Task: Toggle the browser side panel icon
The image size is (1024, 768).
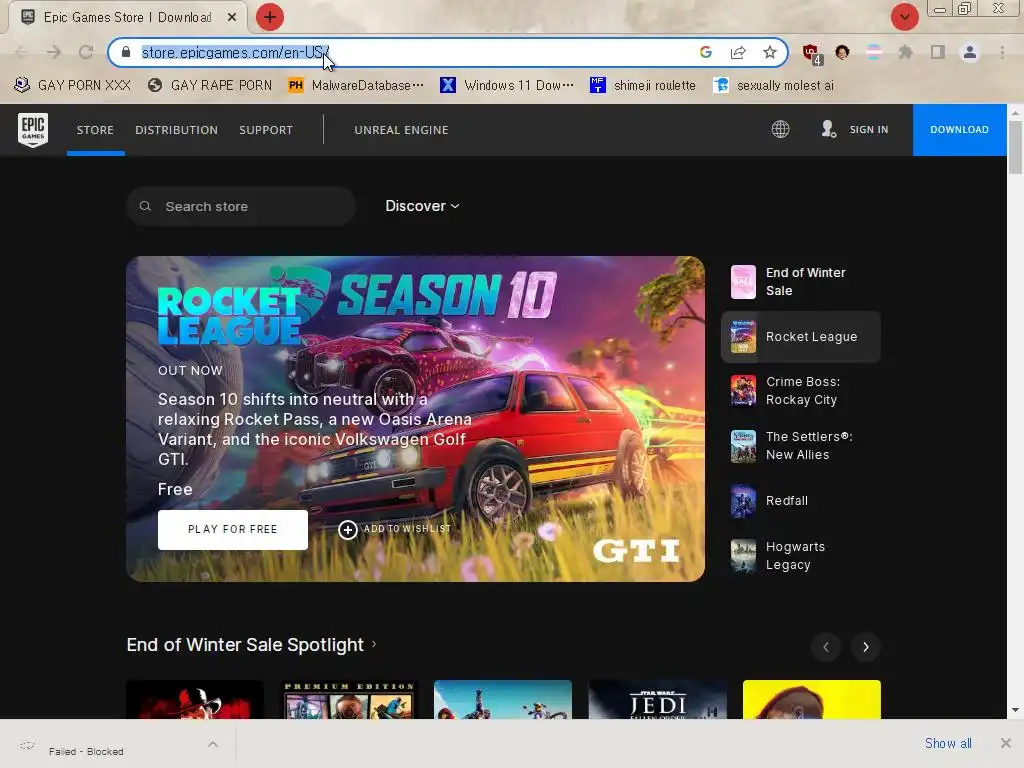Action: pos(938,52)
